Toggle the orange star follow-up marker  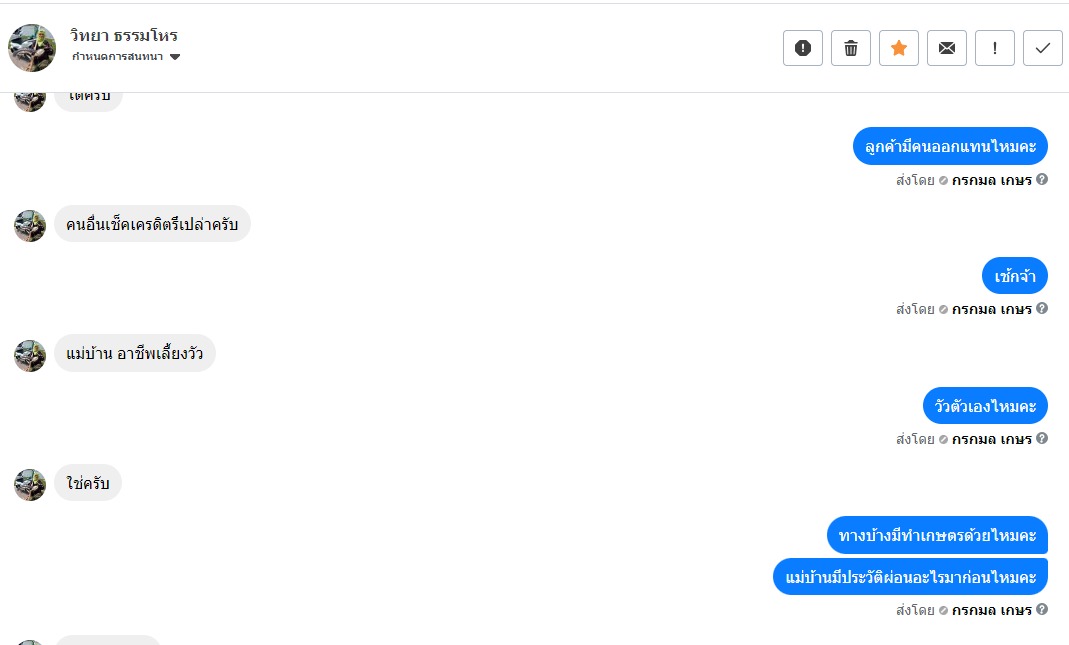[x=899, y=48]
